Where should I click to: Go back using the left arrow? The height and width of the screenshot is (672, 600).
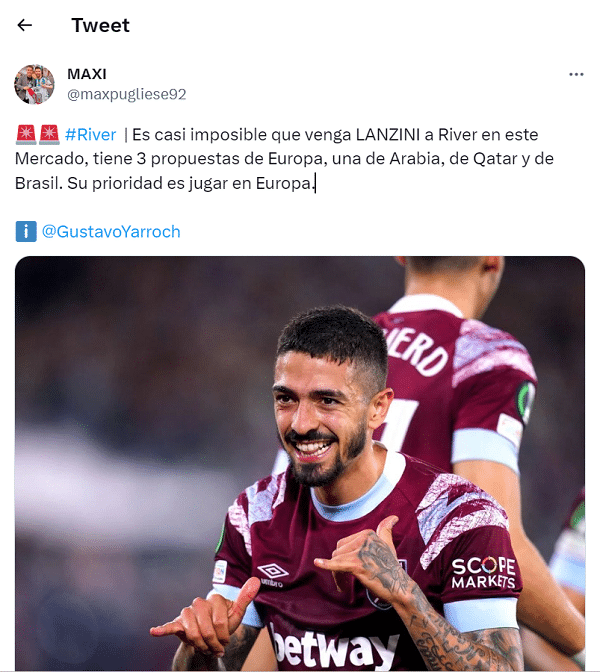(24, 25)
